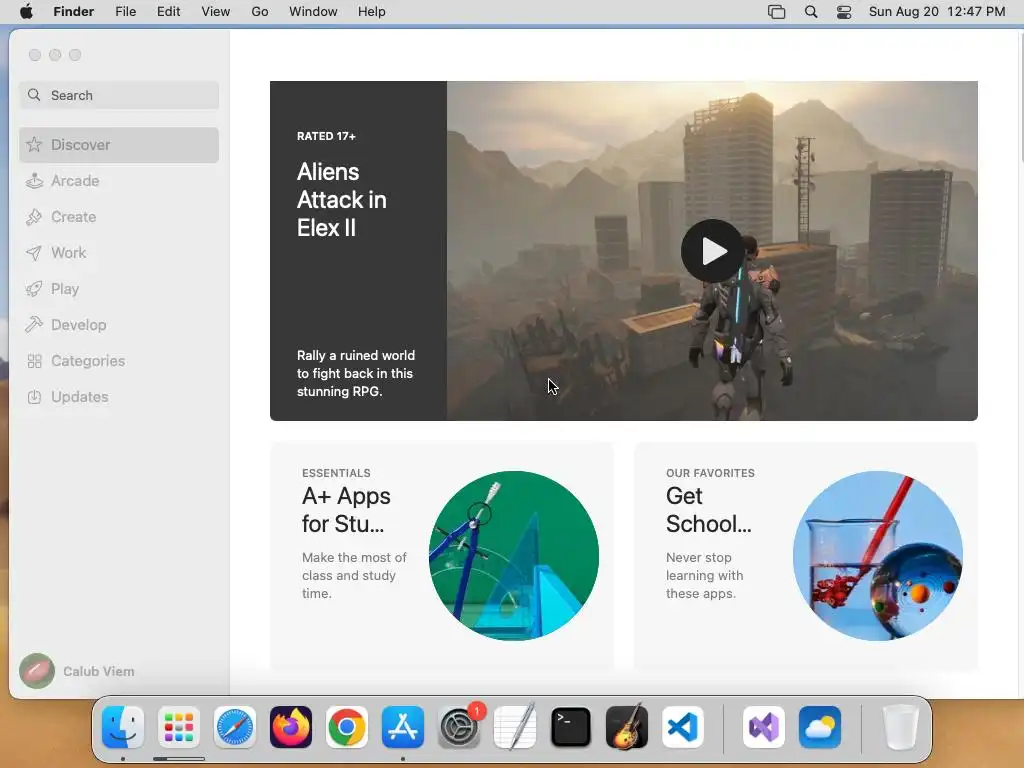The width and height of the screenshot is (1024, 768).
Task: Click the Create paintbrush icon
Action: (x=34, y=217)
